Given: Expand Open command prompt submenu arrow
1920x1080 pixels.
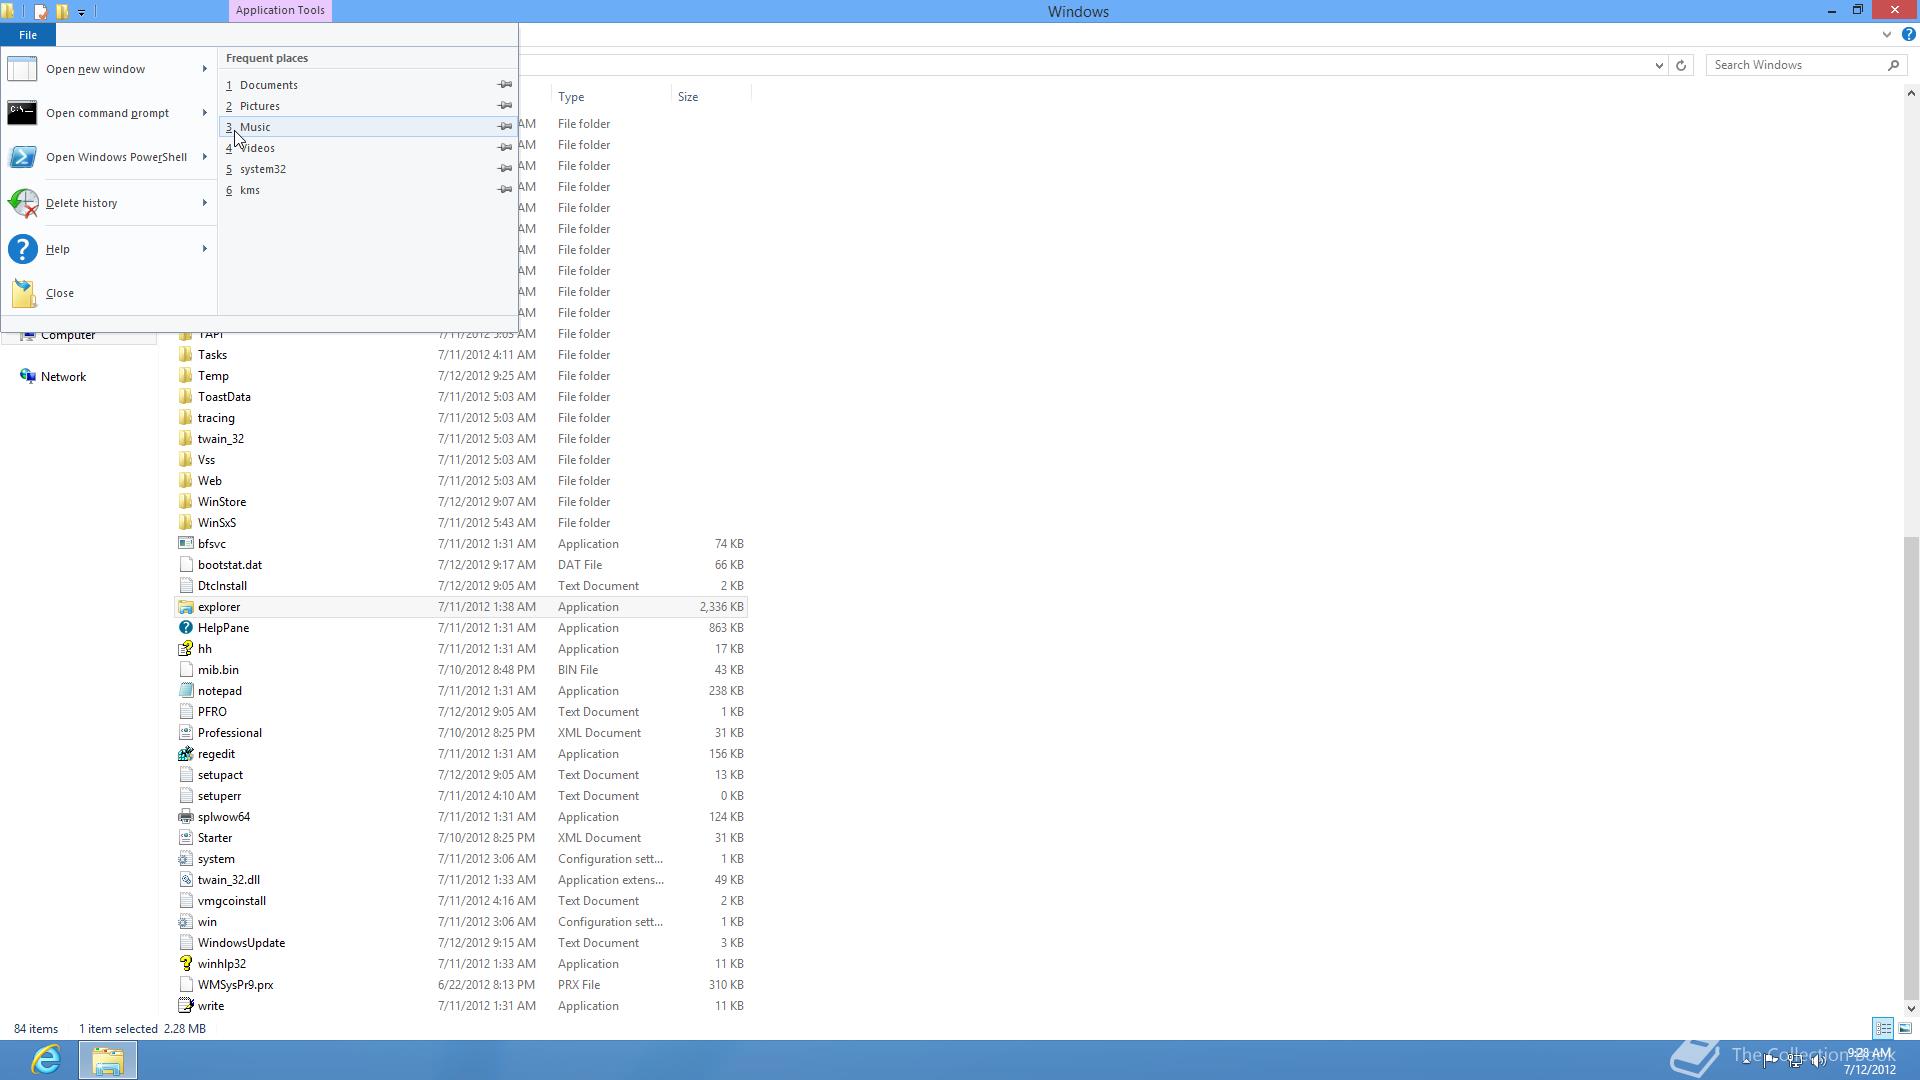Looking at the screenshot, I should 205,113.
